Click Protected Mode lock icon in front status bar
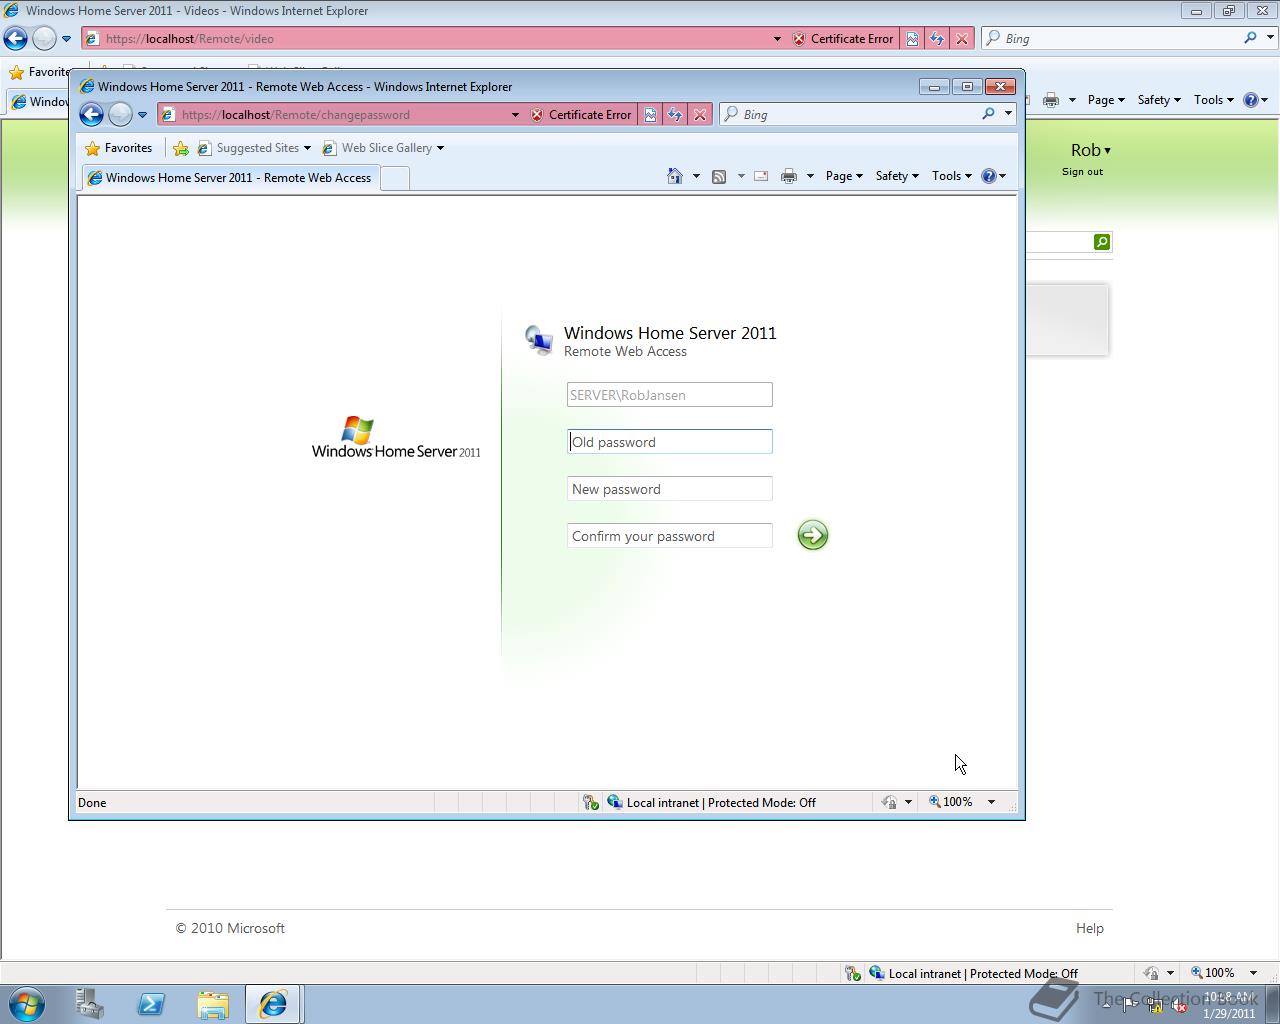This screenshot has height=1024, width=1280. [889, 802]
